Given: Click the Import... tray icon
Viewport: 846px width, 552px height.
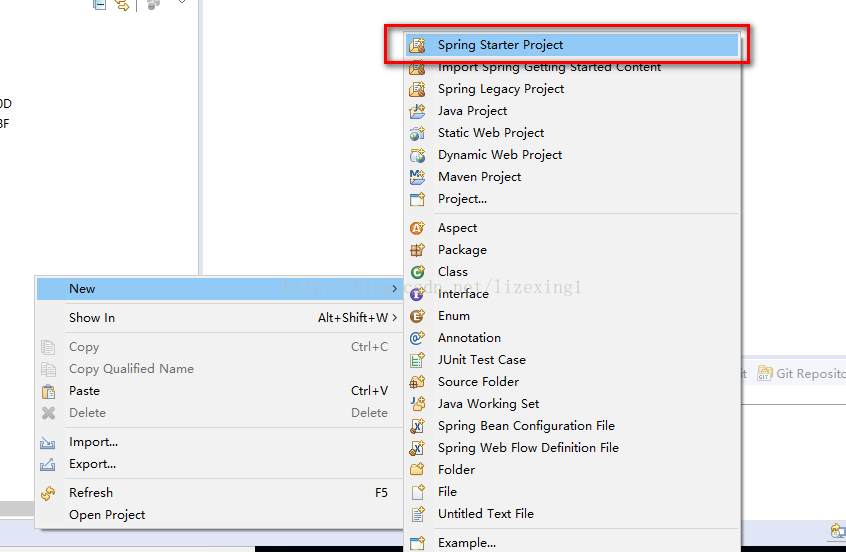Looking at the screenshot, I should click(47, 443).
